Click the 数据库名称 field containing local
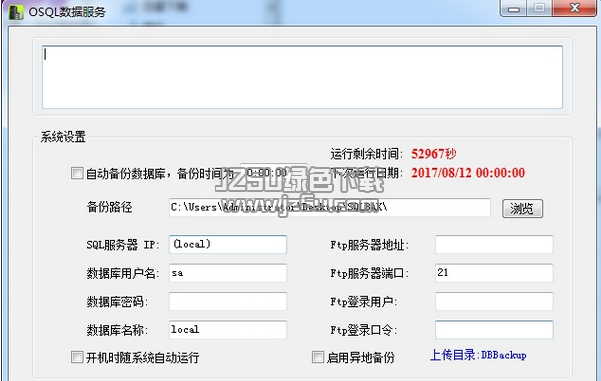Screen dimensions: 601x381 click(x=228, y=330)
